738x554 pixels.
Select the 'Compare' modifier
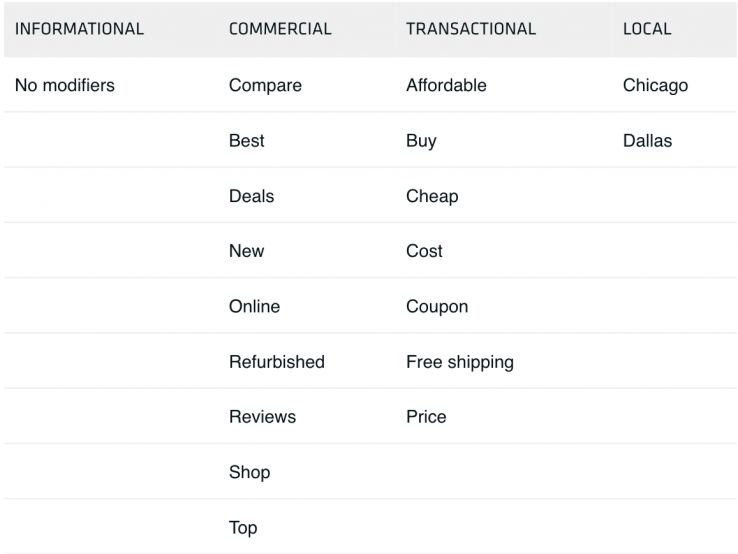(x=265, y=86)
